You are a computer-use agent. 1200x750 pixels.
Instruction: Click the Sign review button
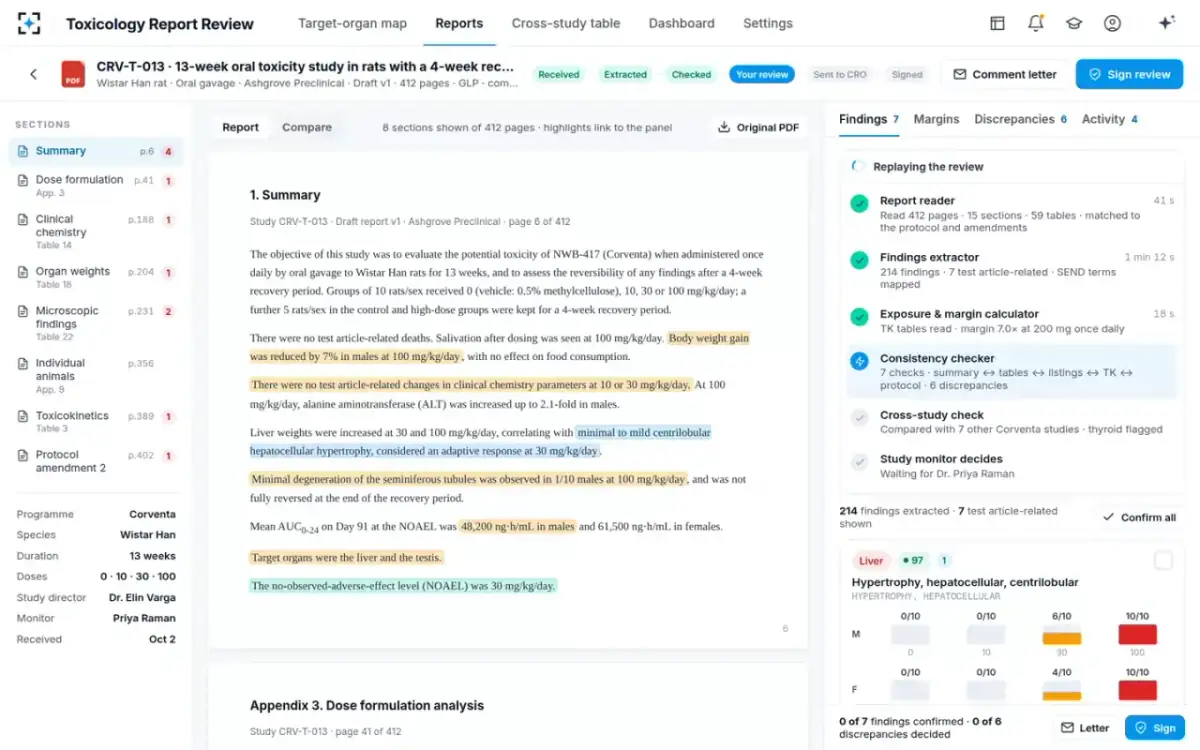[x=1129, y=74]
